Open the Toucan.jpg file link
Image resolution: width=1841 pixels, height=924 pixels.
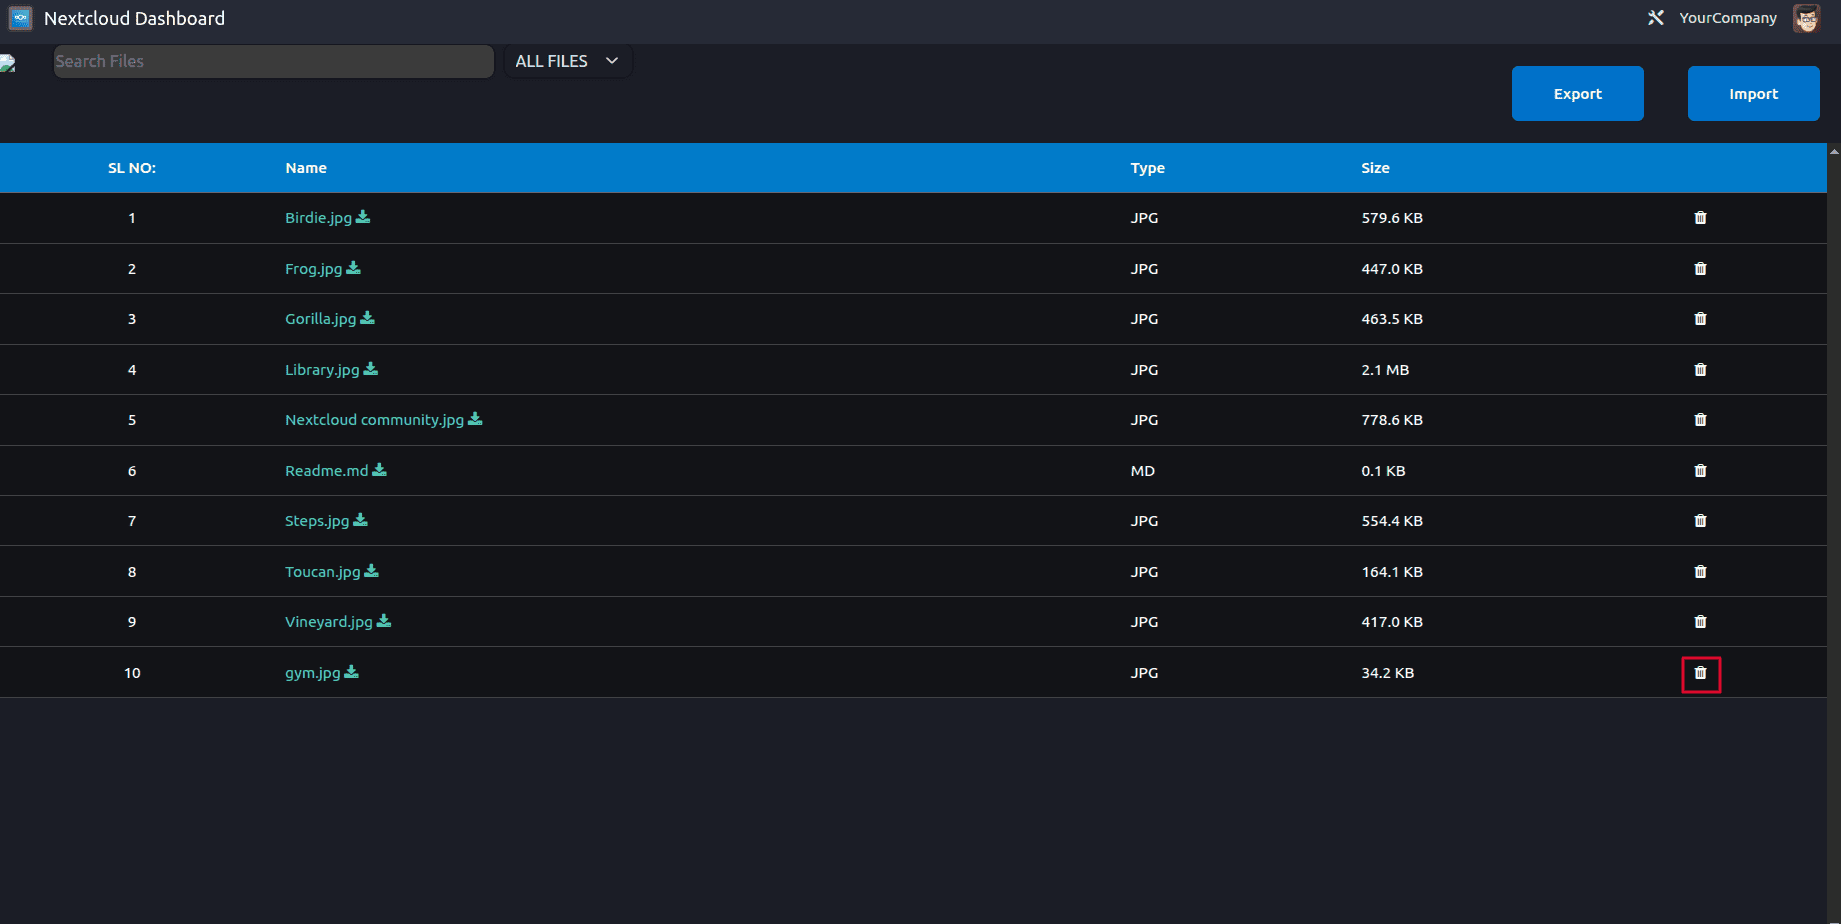[x=322, y=572]
